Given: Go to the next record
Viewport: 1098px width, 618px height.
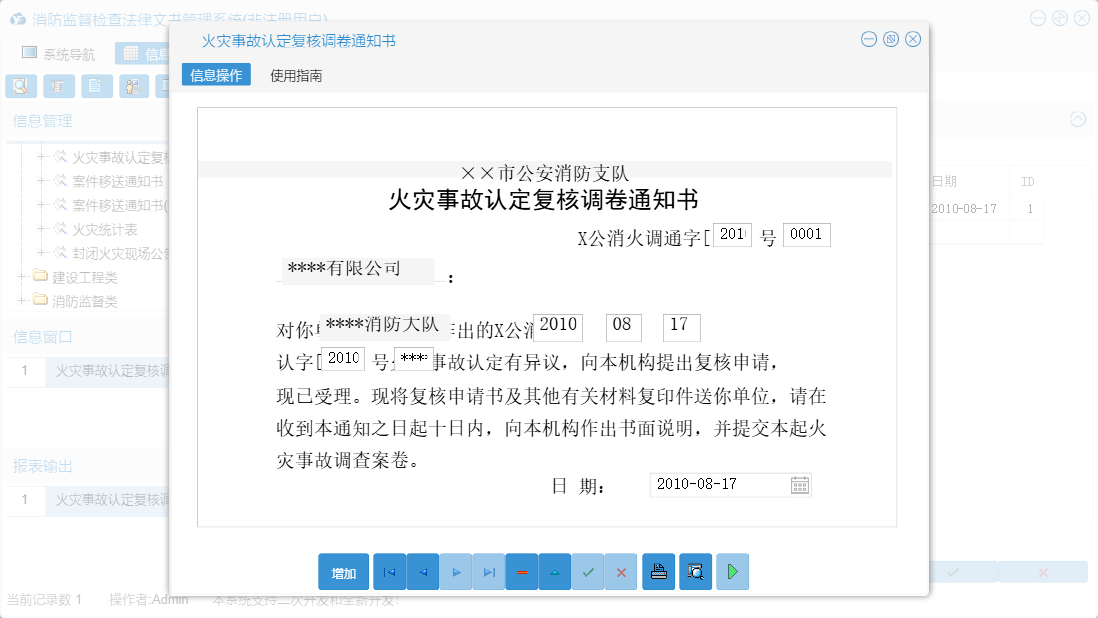Looking at the screenshot, I should coord(456,572).
